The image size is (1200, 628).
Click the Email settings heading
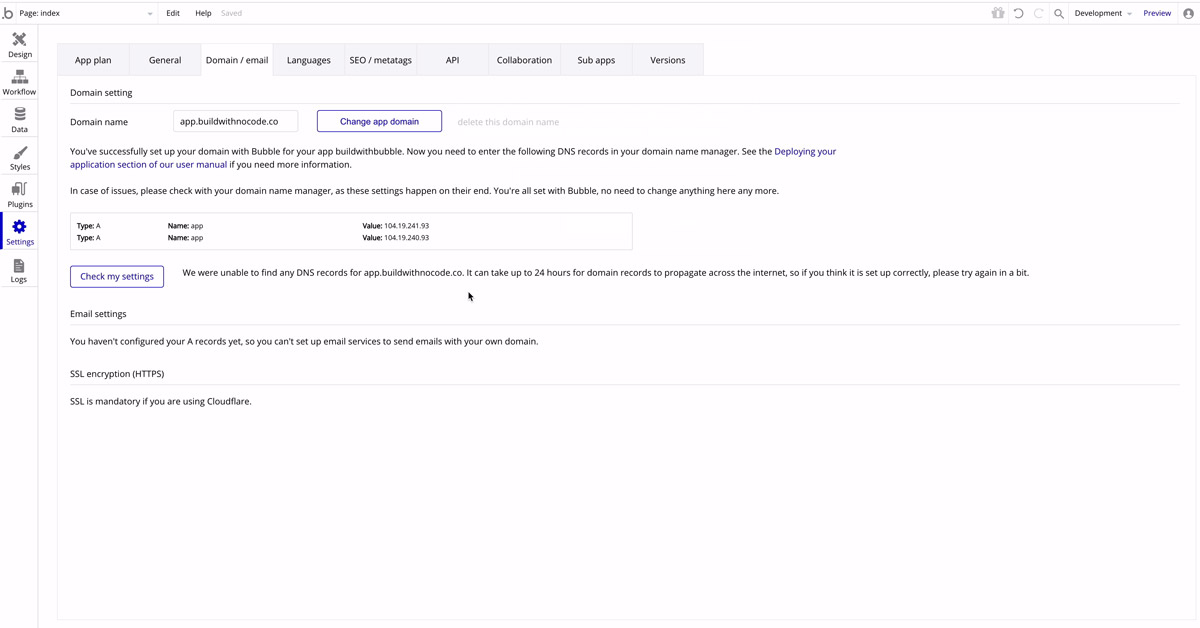click(x=98, y=314)
